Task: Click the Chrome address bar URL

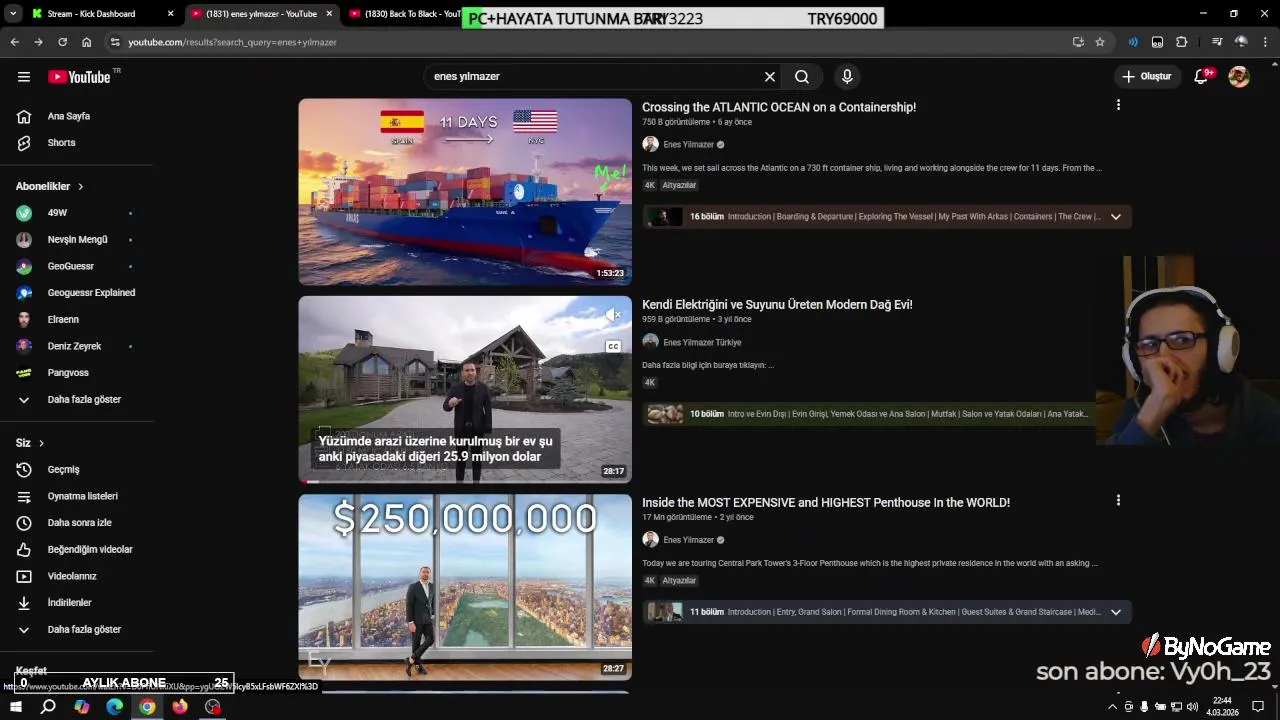Action: click(232, 42)
